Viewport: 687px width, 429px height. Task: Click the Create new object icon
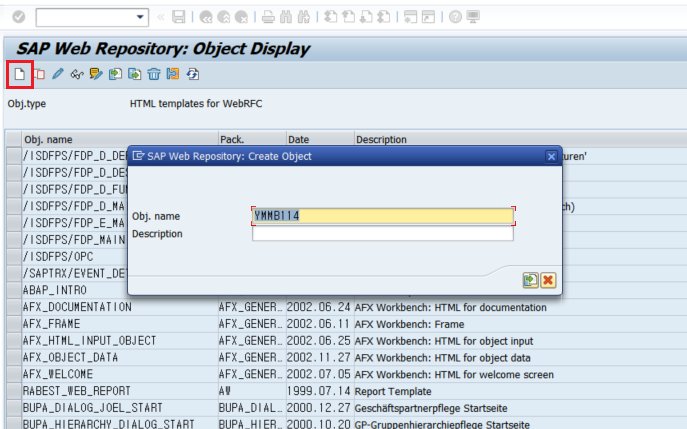coord(19,74)
